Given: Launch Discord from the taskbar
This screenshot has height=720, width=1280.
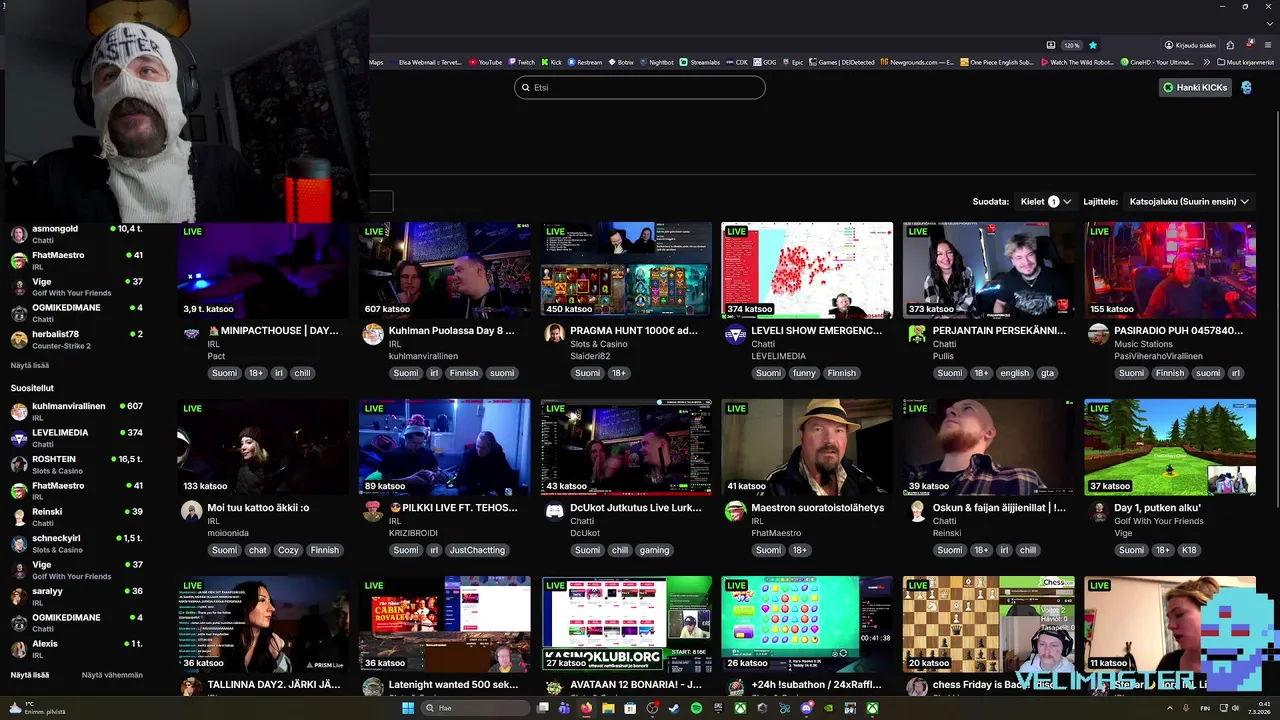Looking at the screenshot, I should click(806, 708).
